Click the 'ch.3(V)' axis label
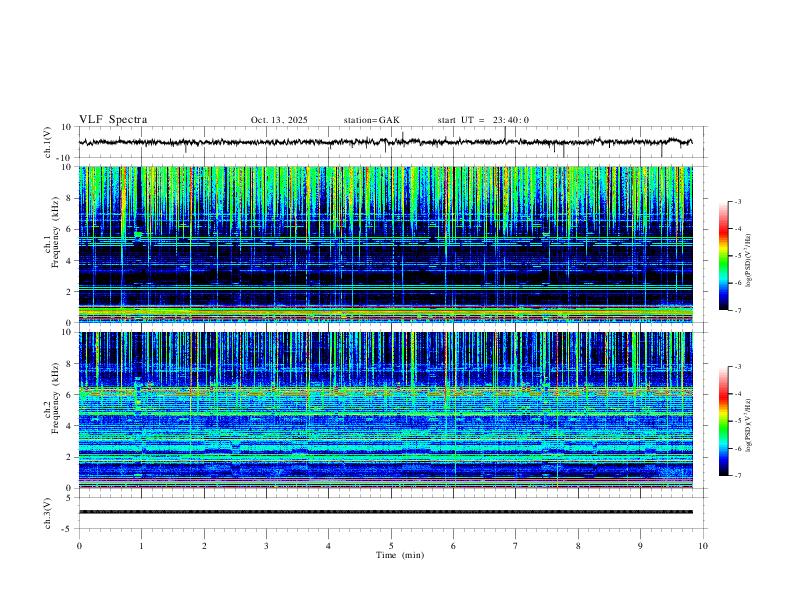This screenshot has height=612, width=792. click(x=48, y=513)
